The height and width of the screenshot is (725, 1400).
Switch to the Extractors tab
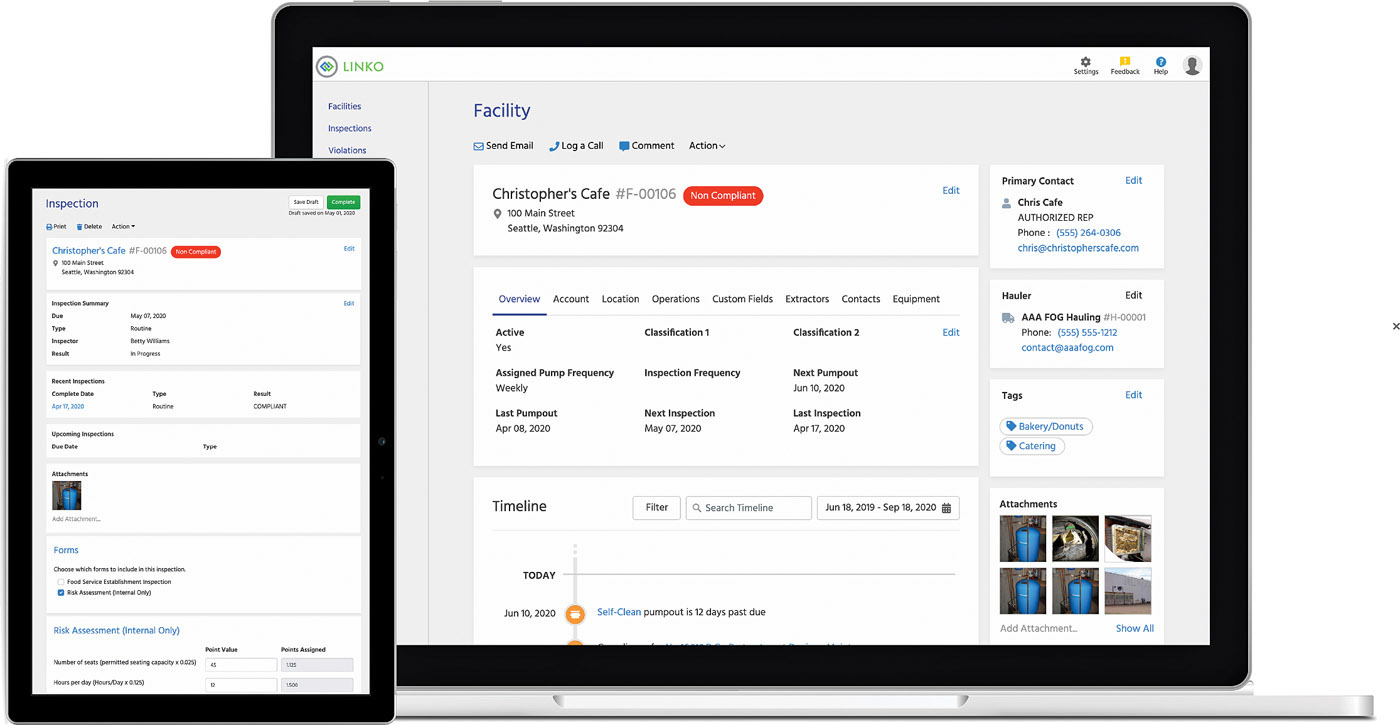[x=807, y=299]
